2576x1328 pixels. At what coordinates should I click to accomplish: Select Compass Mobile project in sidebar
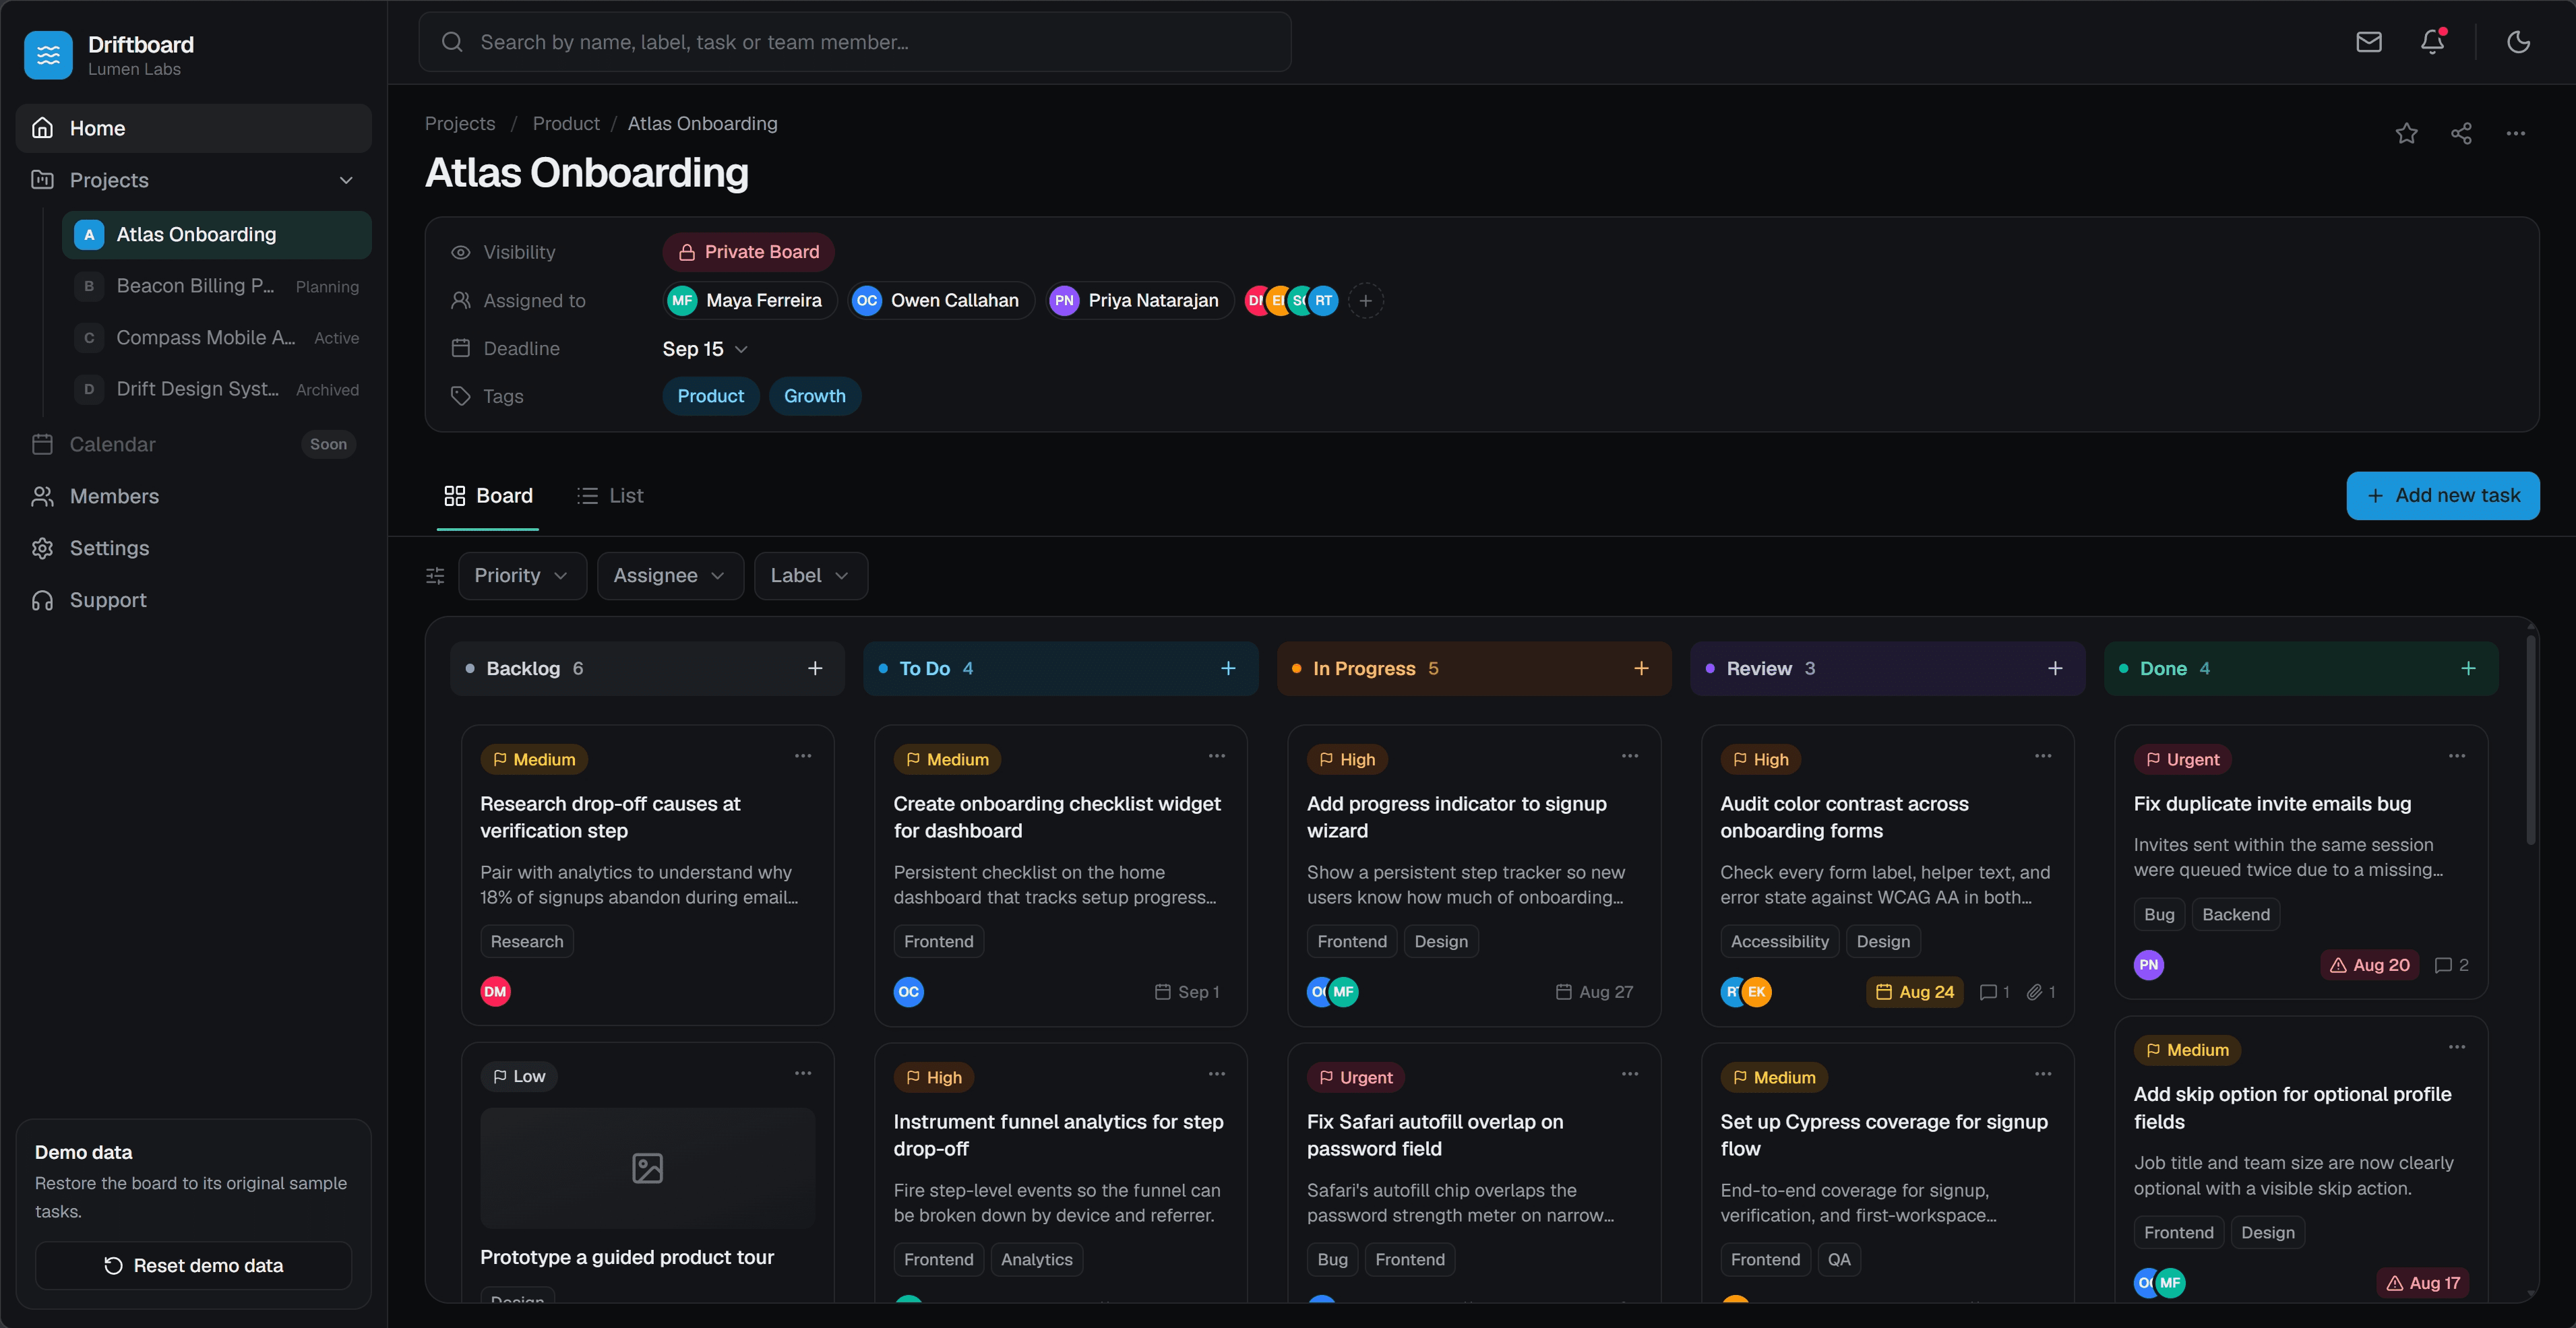pos(217,338)
